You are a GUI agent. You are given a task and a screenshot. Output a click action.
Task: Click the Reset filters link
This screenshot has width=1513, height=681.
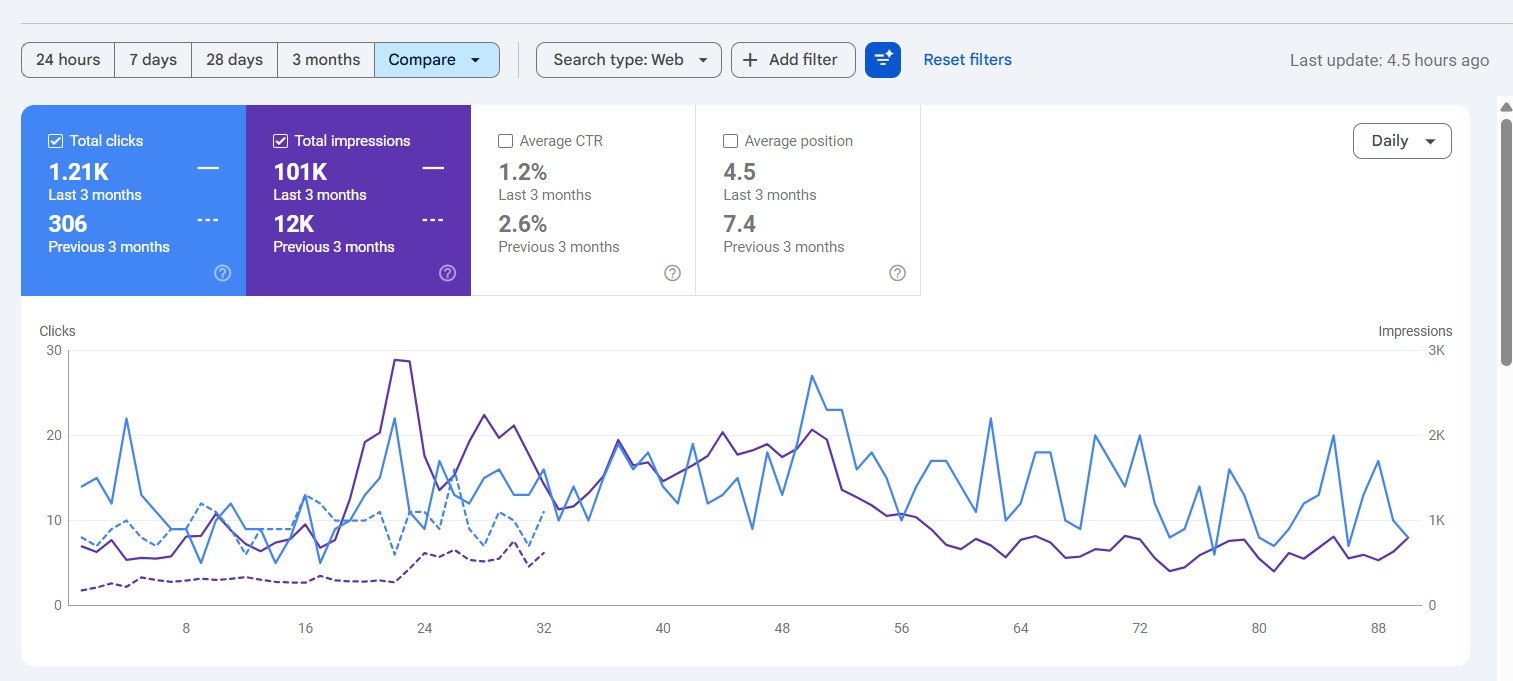click(967, 60)
